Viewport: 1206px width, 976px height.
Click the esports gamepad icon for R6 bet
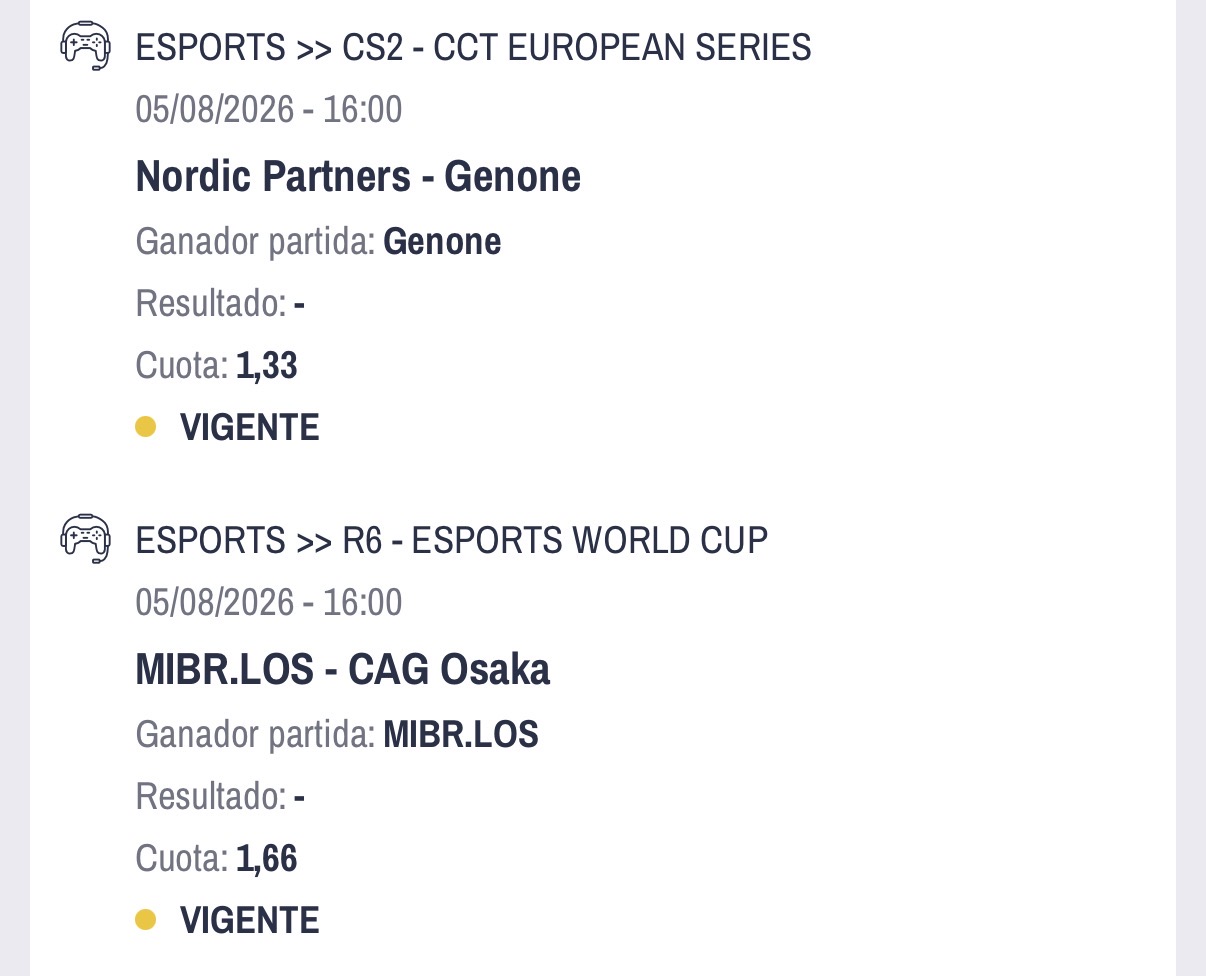pos(85,539)
